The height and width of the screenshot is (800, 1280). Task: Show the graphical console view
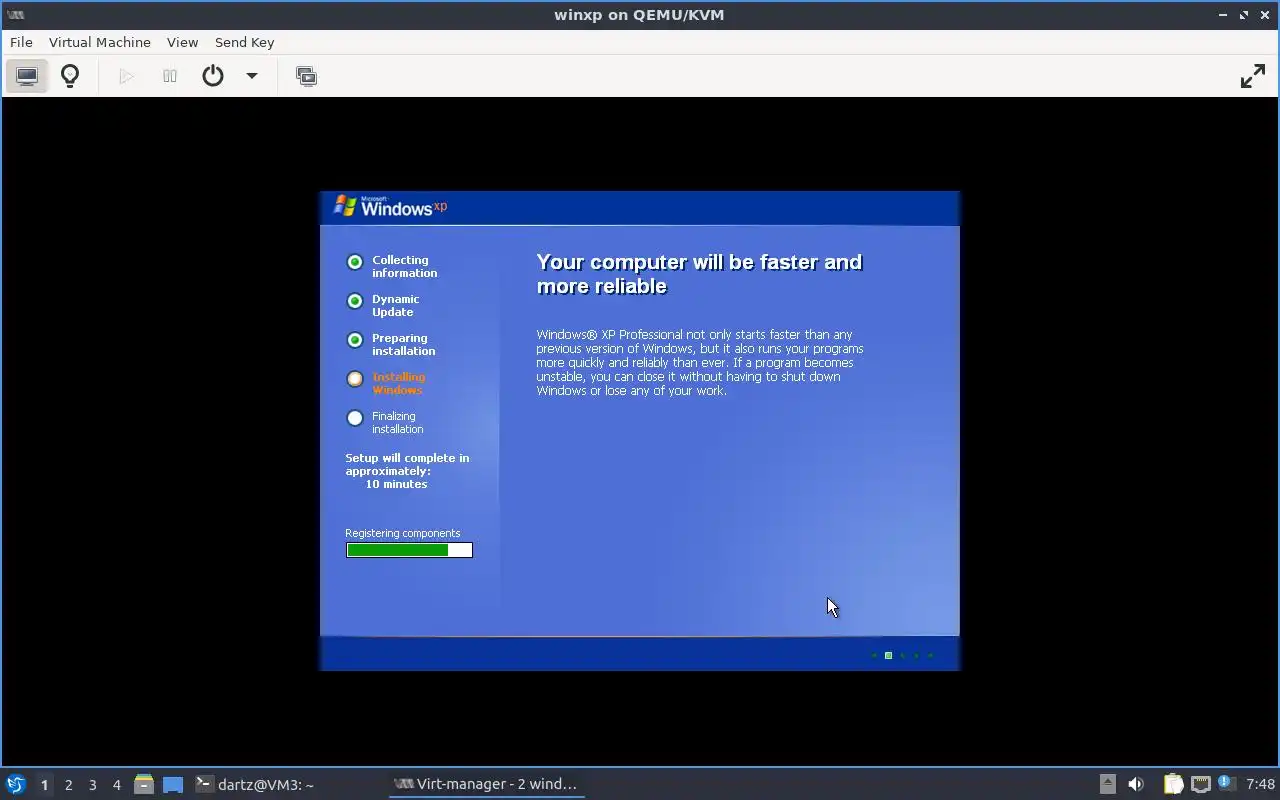point(27,76)
